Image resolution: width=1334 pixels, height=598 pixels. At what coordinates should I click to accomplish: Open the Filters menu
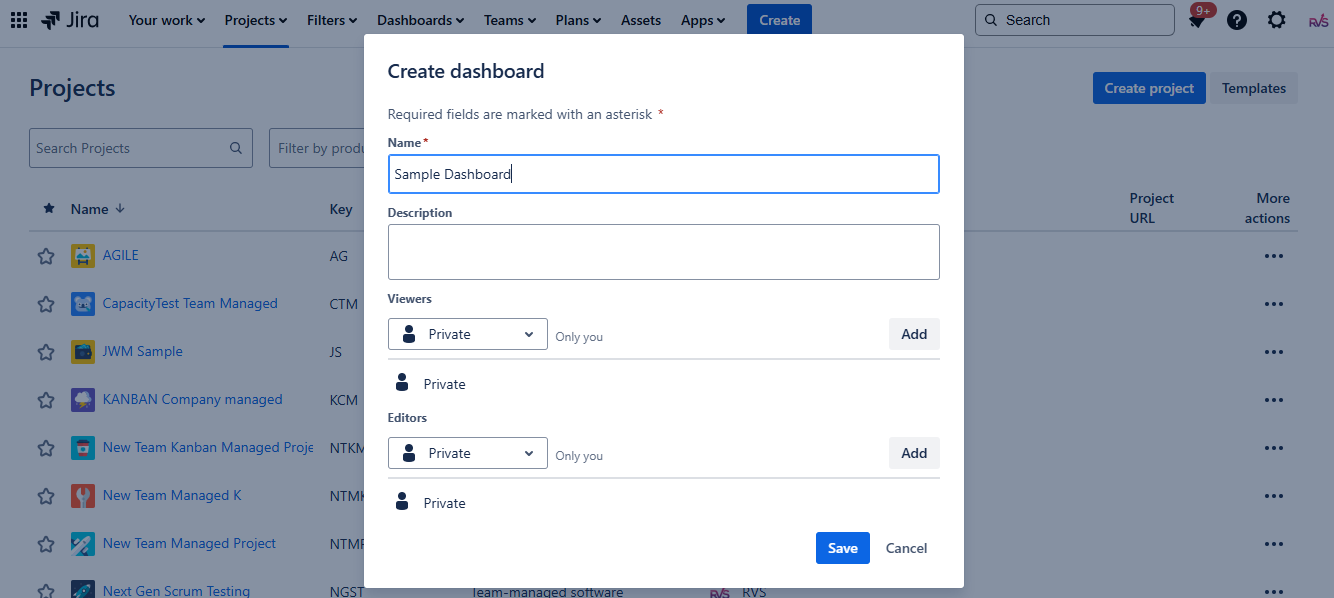333,20
